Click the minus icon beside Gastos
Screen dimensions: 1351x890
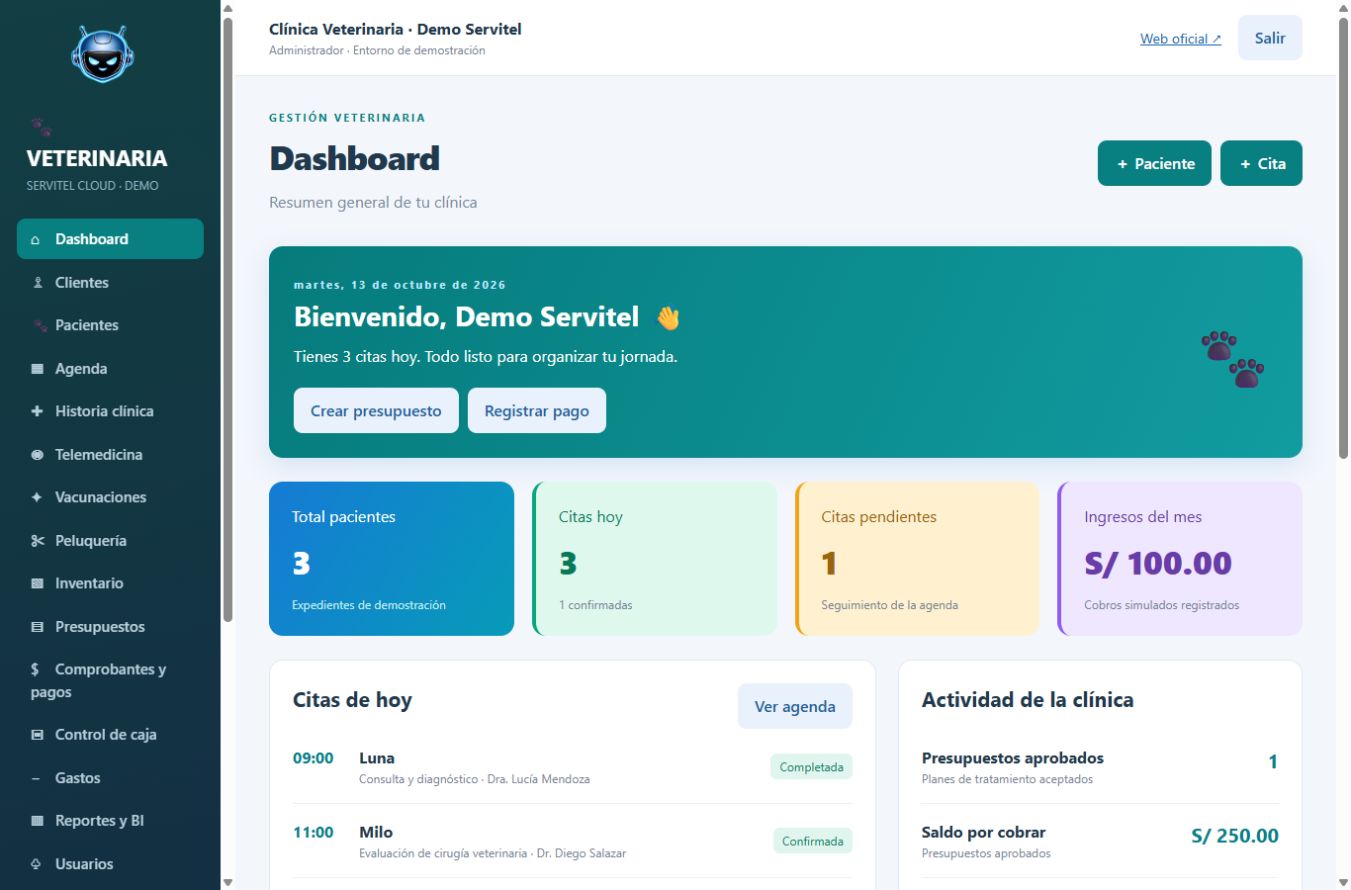coord(36,778)
